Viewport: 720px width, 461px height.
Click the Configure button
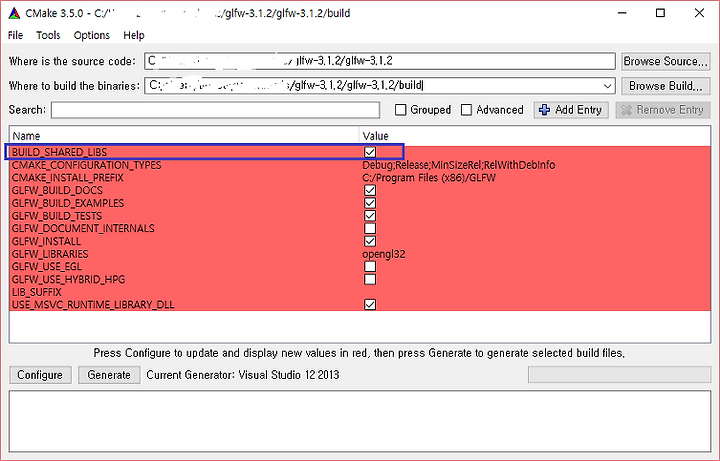click(x=40, y=375)
